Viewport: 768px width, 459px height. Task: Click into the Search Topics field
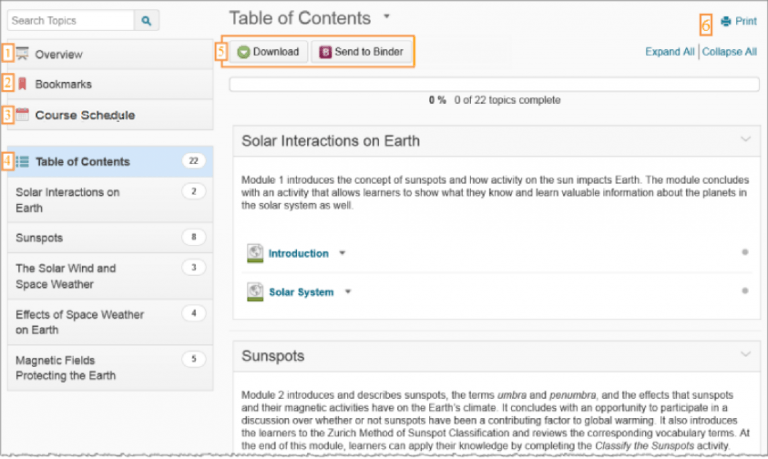pos(70,20)
